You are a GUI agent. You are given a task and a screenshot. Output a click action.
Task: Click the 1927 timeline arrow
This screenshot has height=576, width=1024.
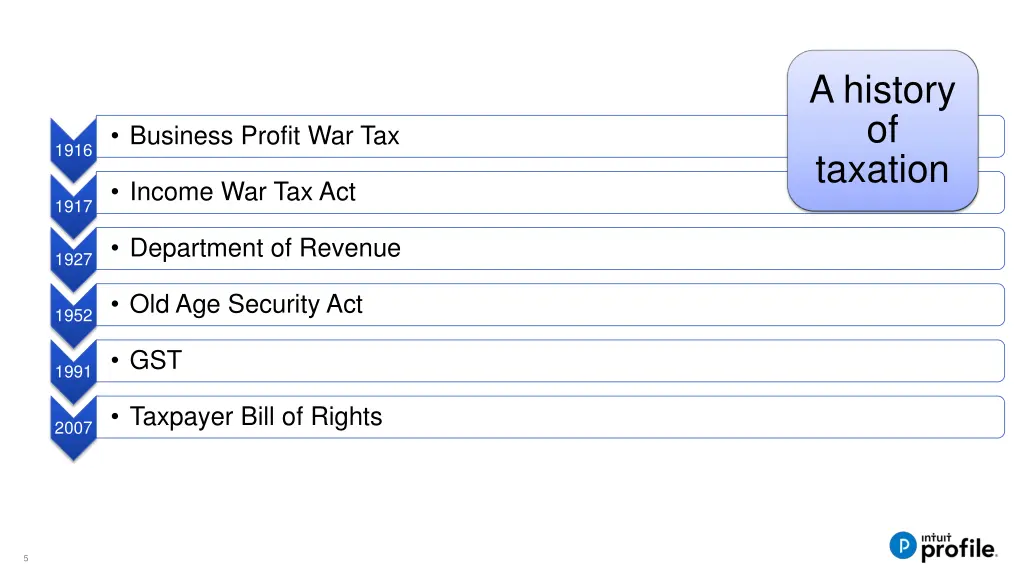[74, 259]
